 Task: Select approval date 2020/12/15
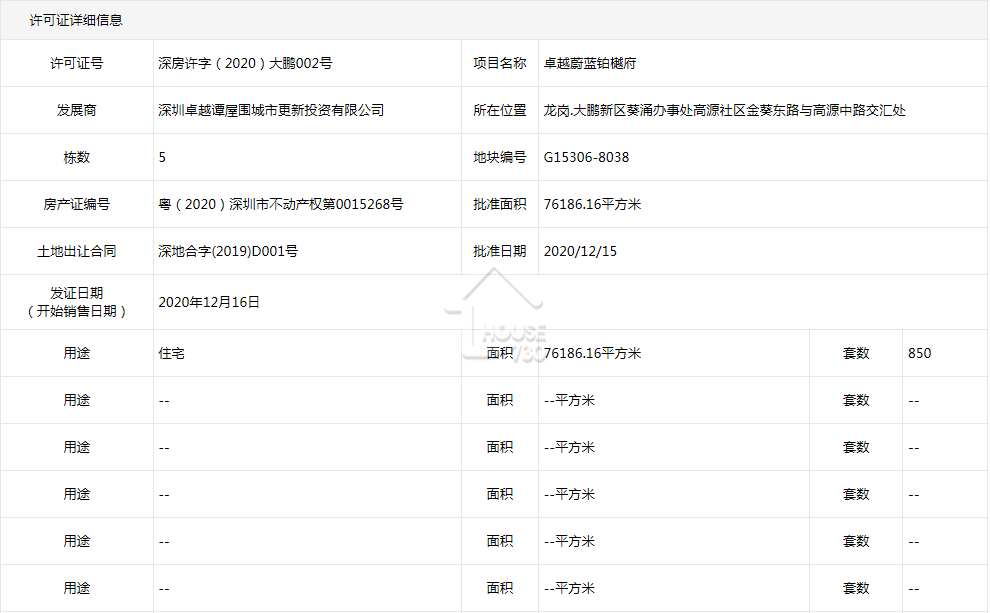coord(580,251)
